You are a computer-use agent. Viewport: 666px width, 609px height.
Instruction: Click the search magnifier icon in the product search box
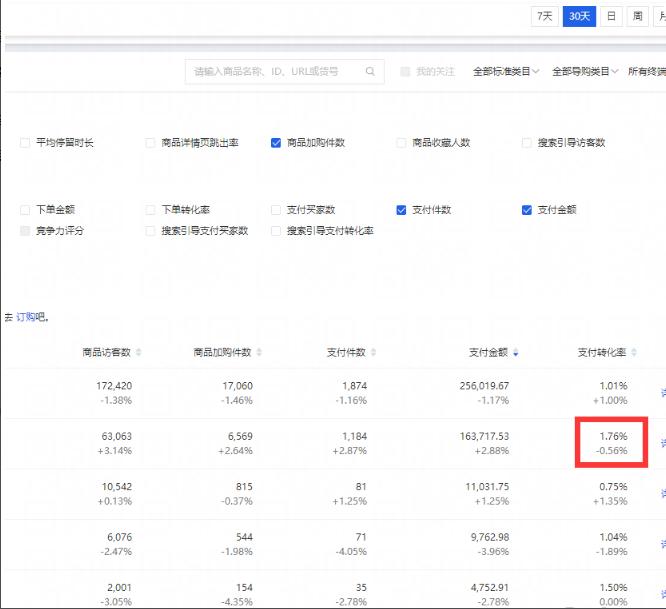(370, 72)
